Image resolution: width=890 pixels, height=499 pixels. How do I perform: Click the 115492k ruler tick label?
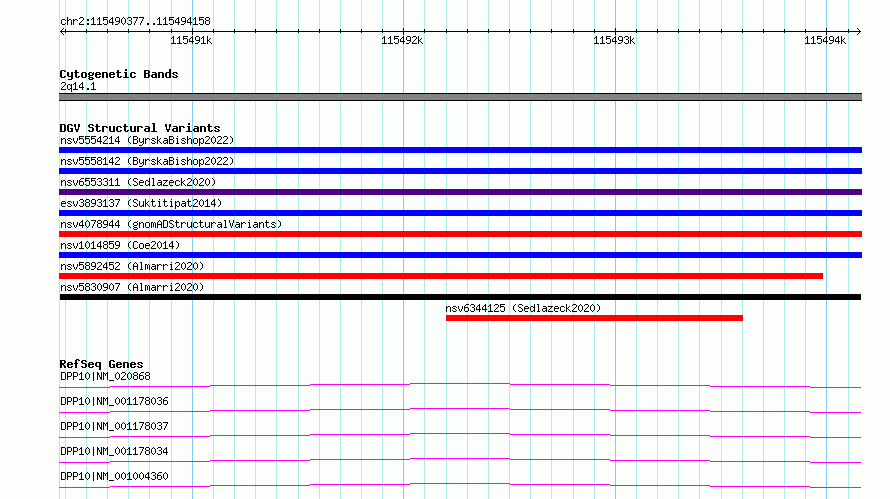pos(402,40)
